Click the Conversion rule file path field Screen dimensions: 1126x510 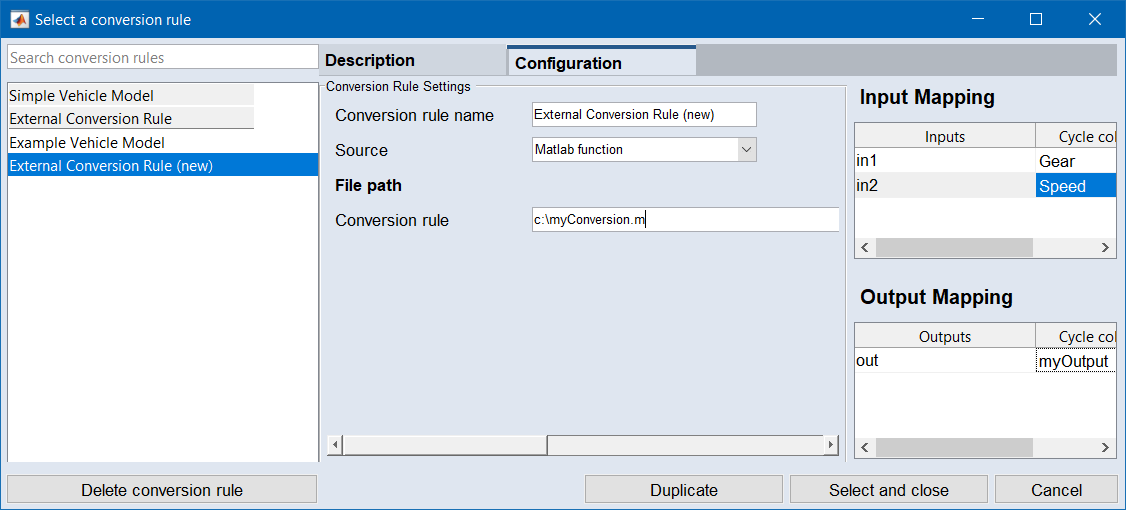tap(685, 220)
